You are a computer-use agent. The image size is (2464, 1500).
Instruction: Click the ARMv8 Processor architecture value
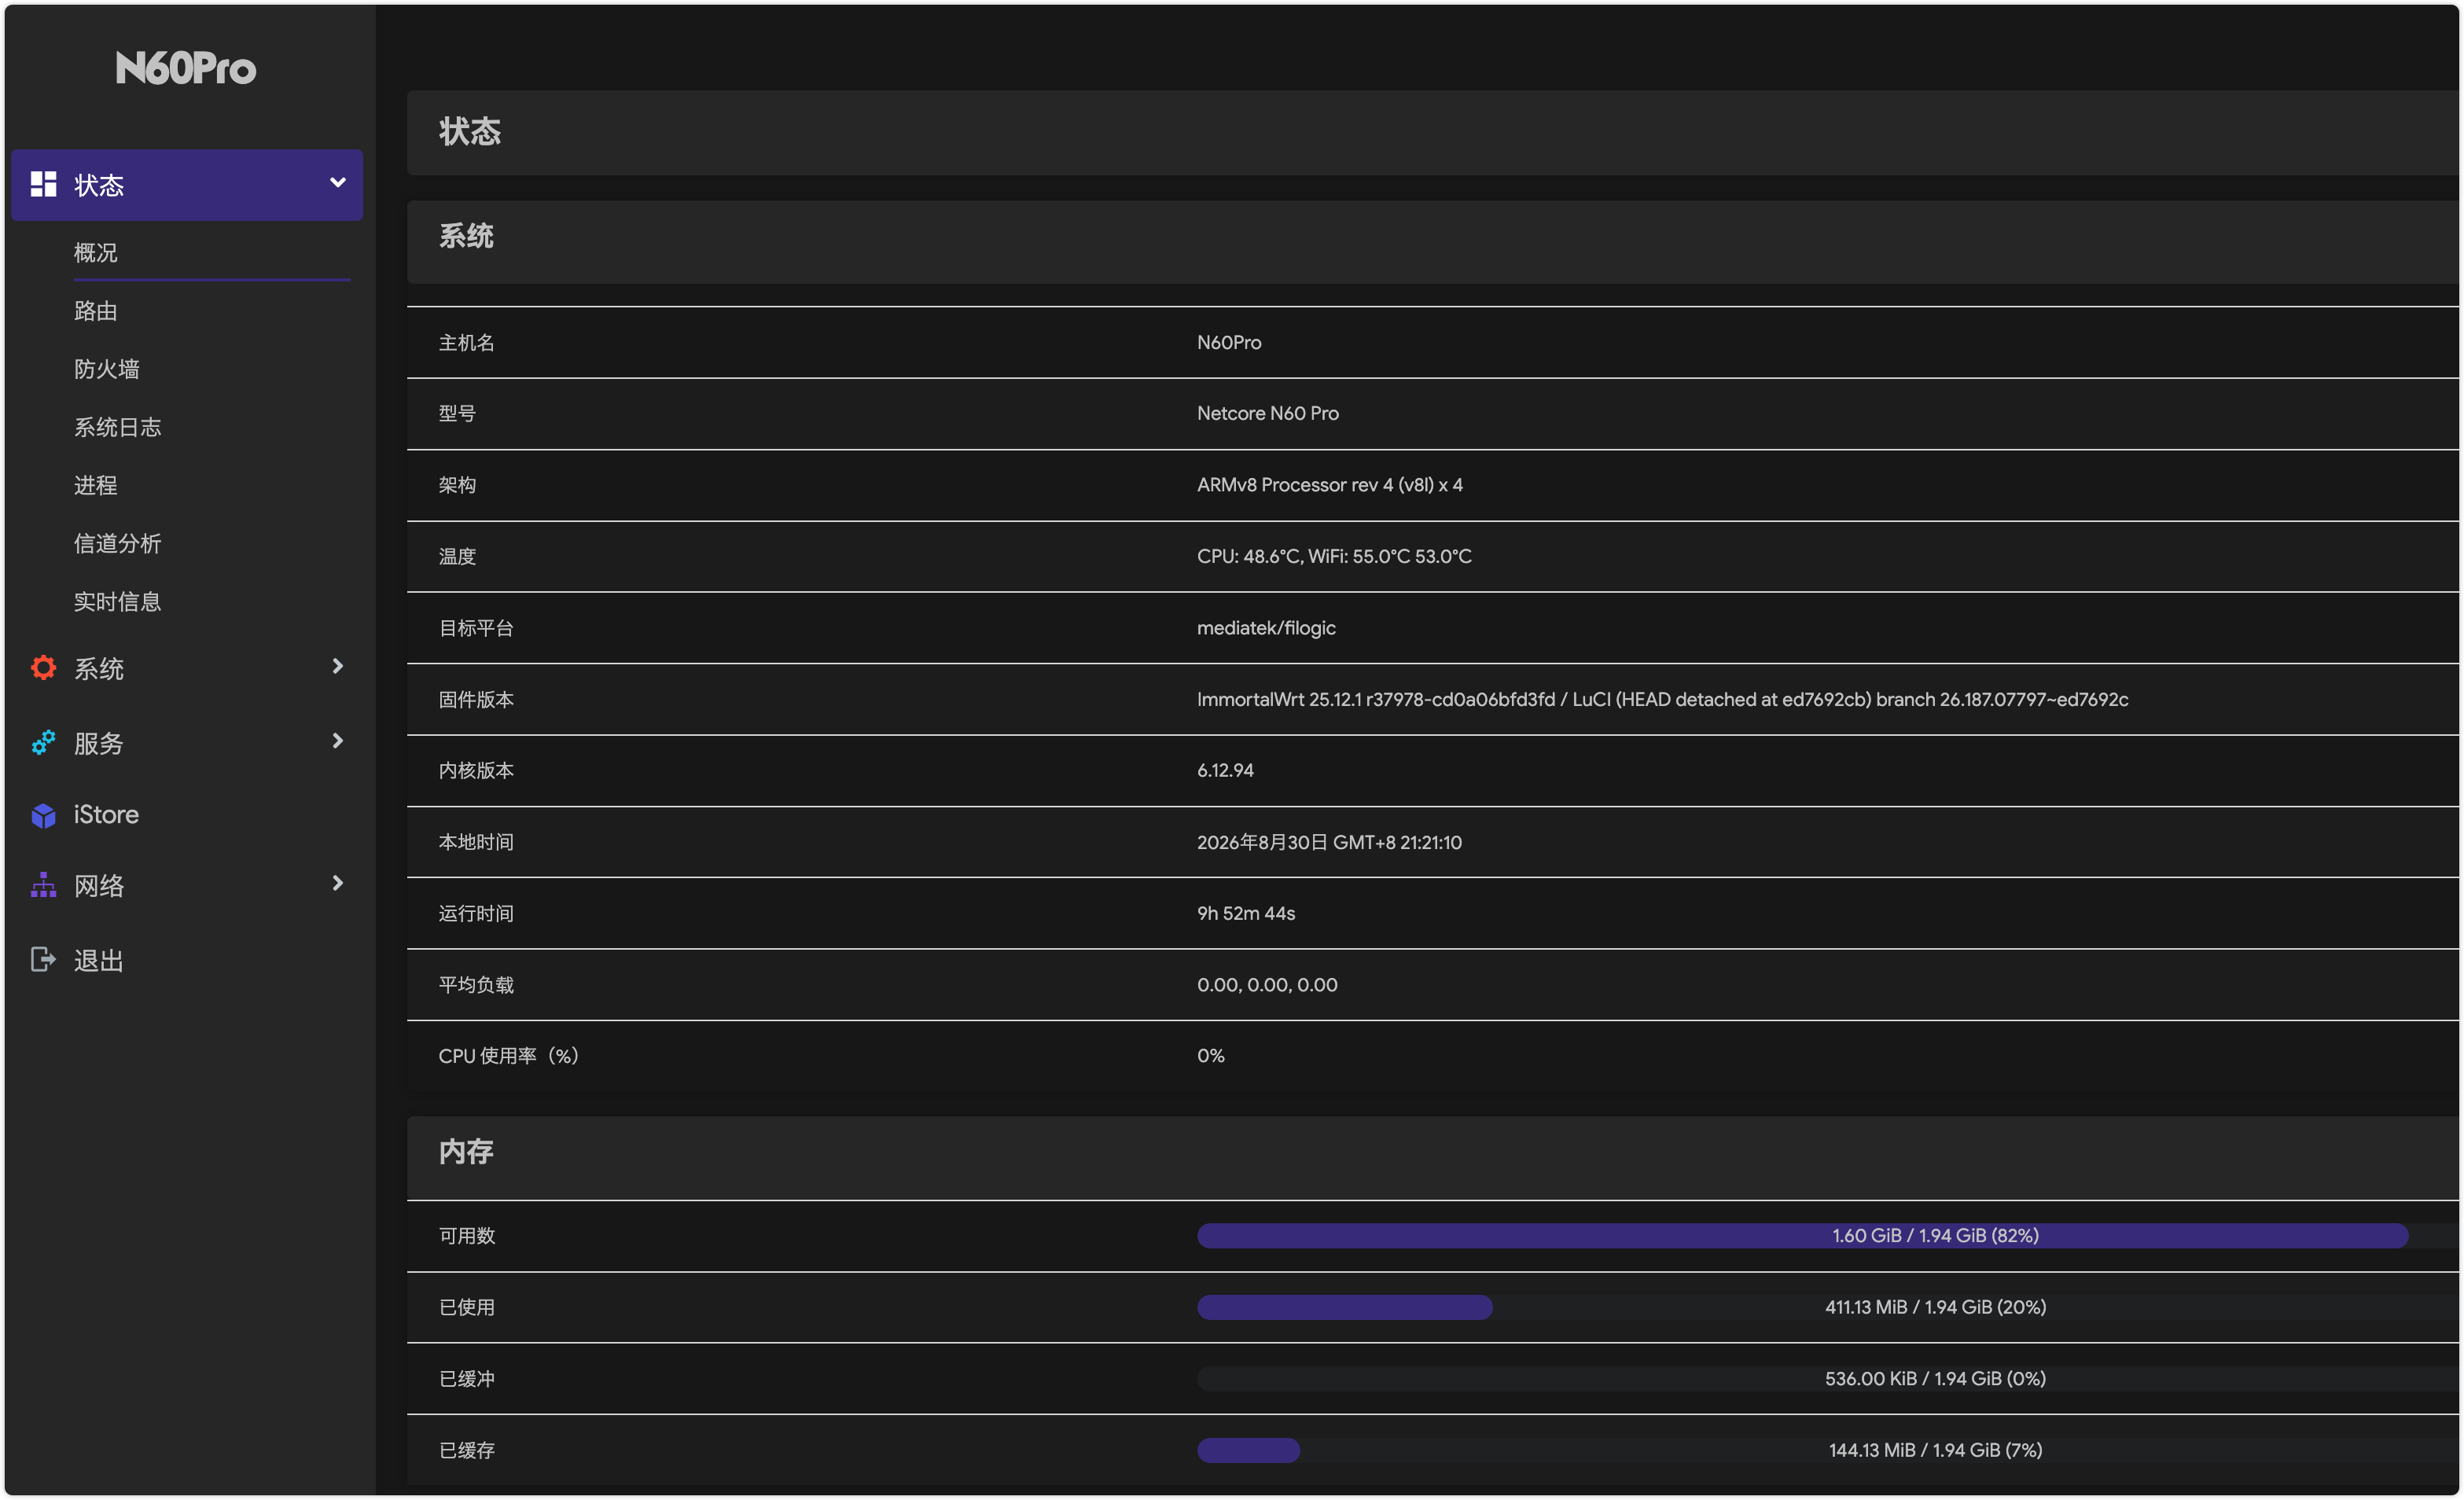click(x=1330, y=485)
